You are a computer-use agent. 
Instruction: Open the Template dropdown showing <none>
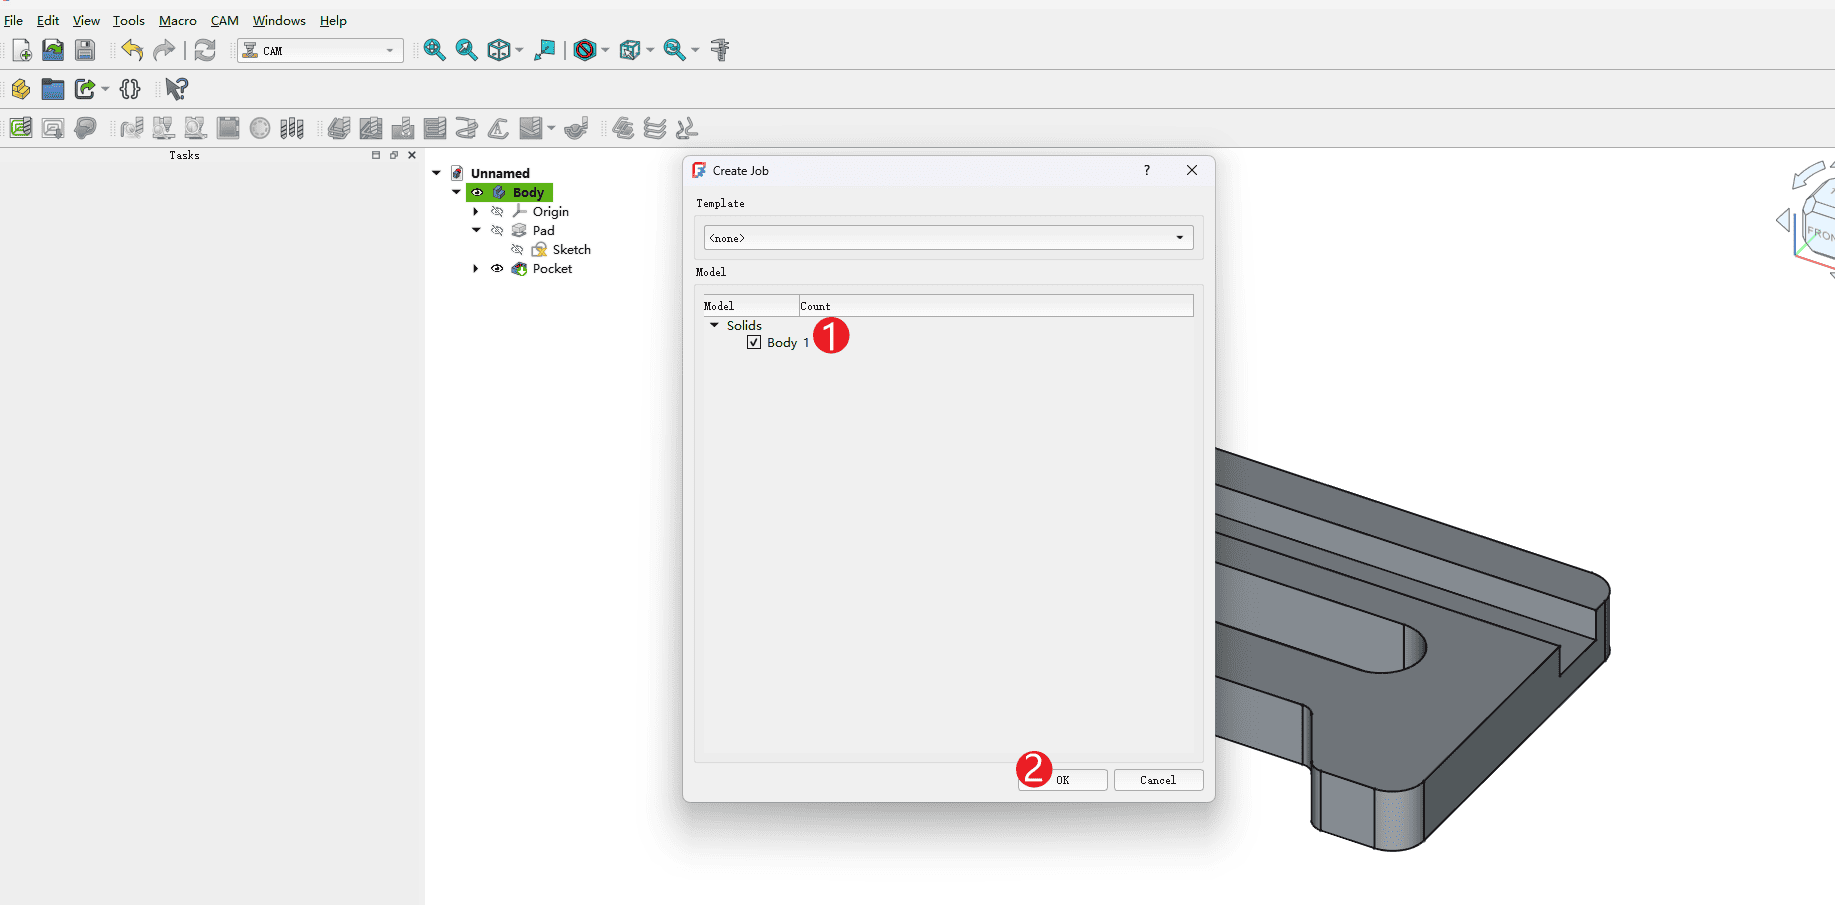point(948,238)
